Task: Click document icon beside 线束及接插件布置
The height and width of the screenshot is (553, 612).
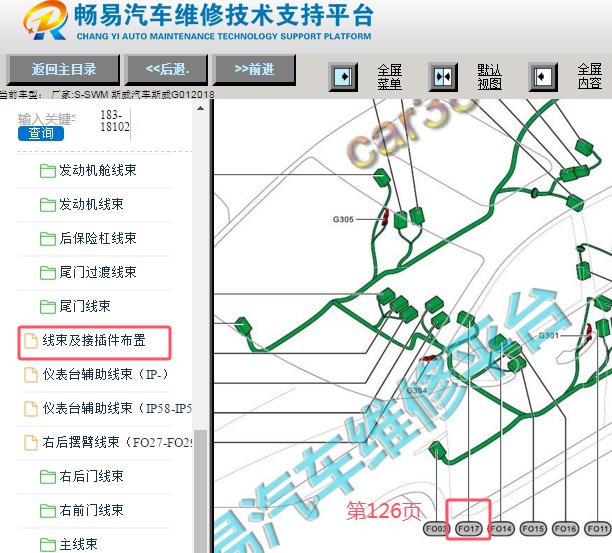Action: (31, 341)
